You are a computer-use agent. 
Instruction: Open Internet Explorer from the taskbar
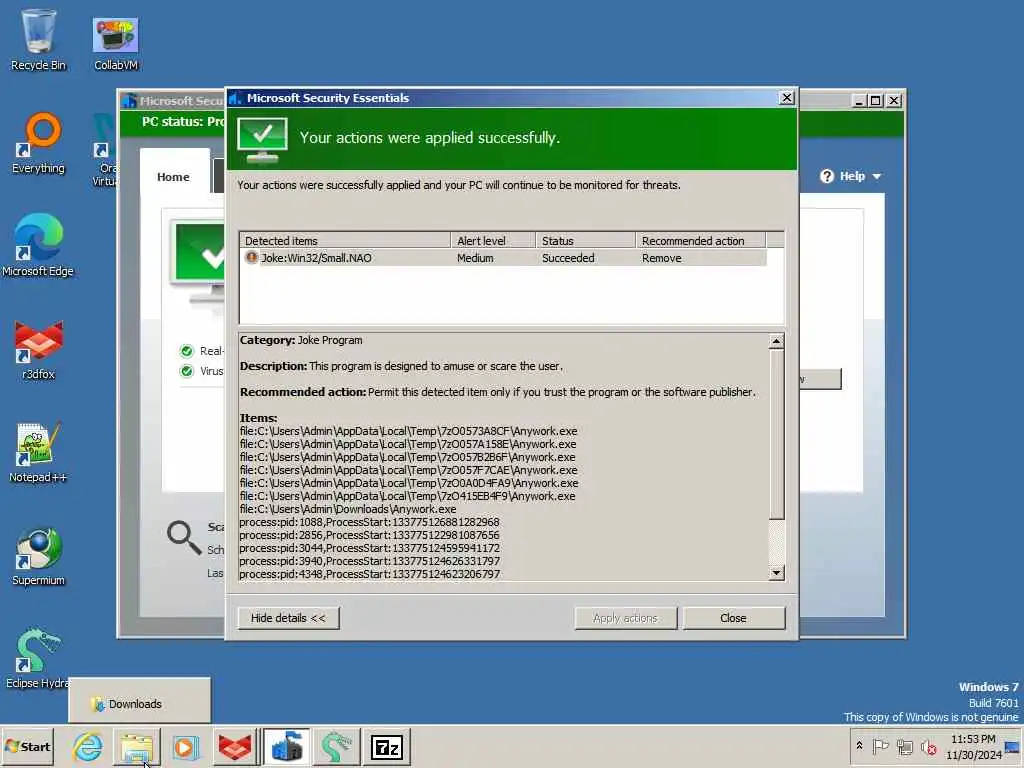(87, 746)
